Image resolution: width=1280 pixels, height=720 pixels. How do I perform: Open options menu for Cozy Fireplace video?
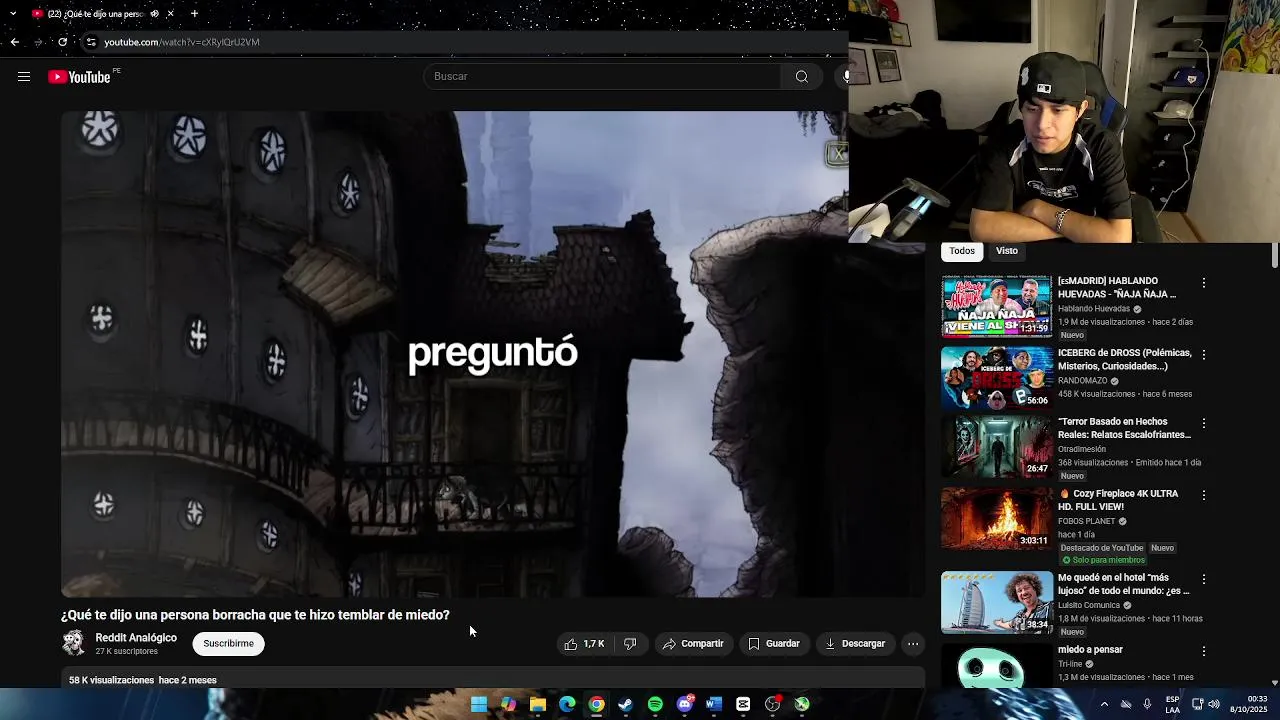(x=1204, y=495)
